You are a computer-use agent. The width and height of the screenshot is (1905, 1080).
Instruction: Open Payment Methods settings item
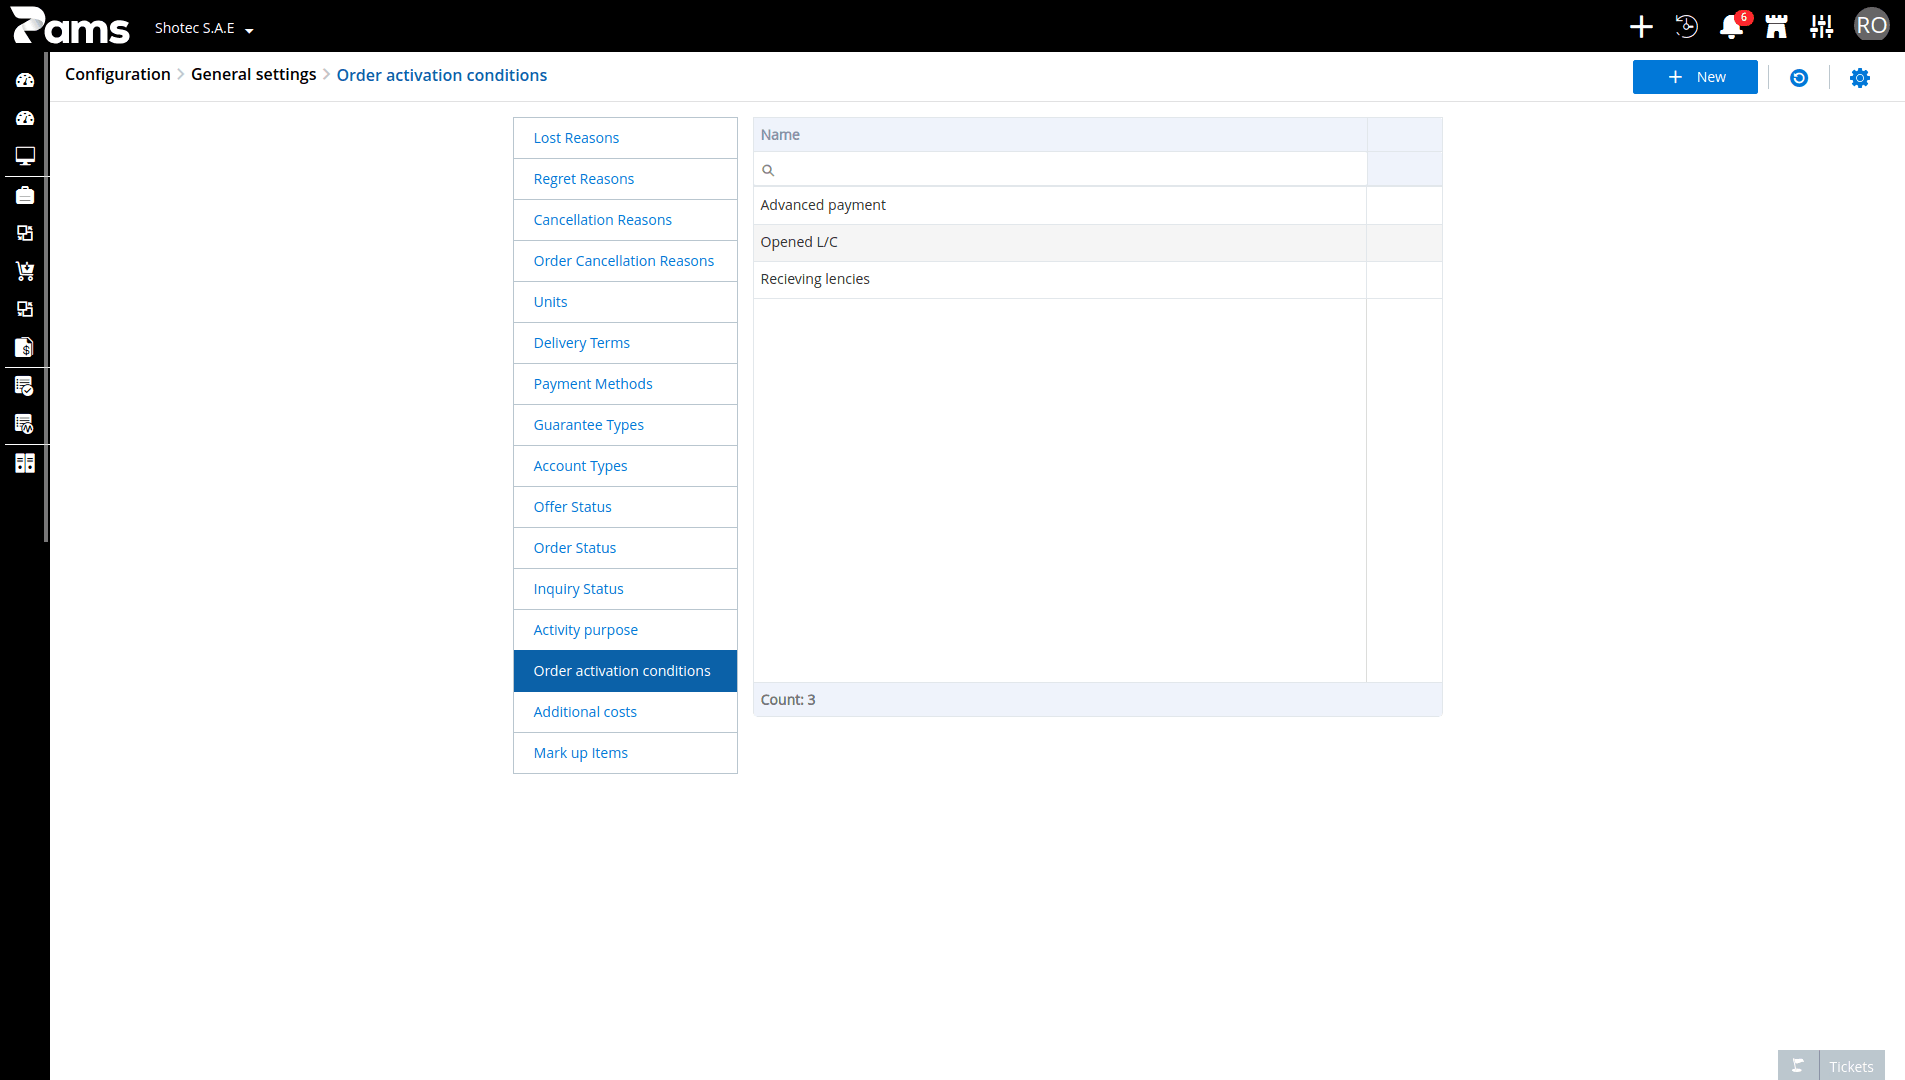(625, 384)
